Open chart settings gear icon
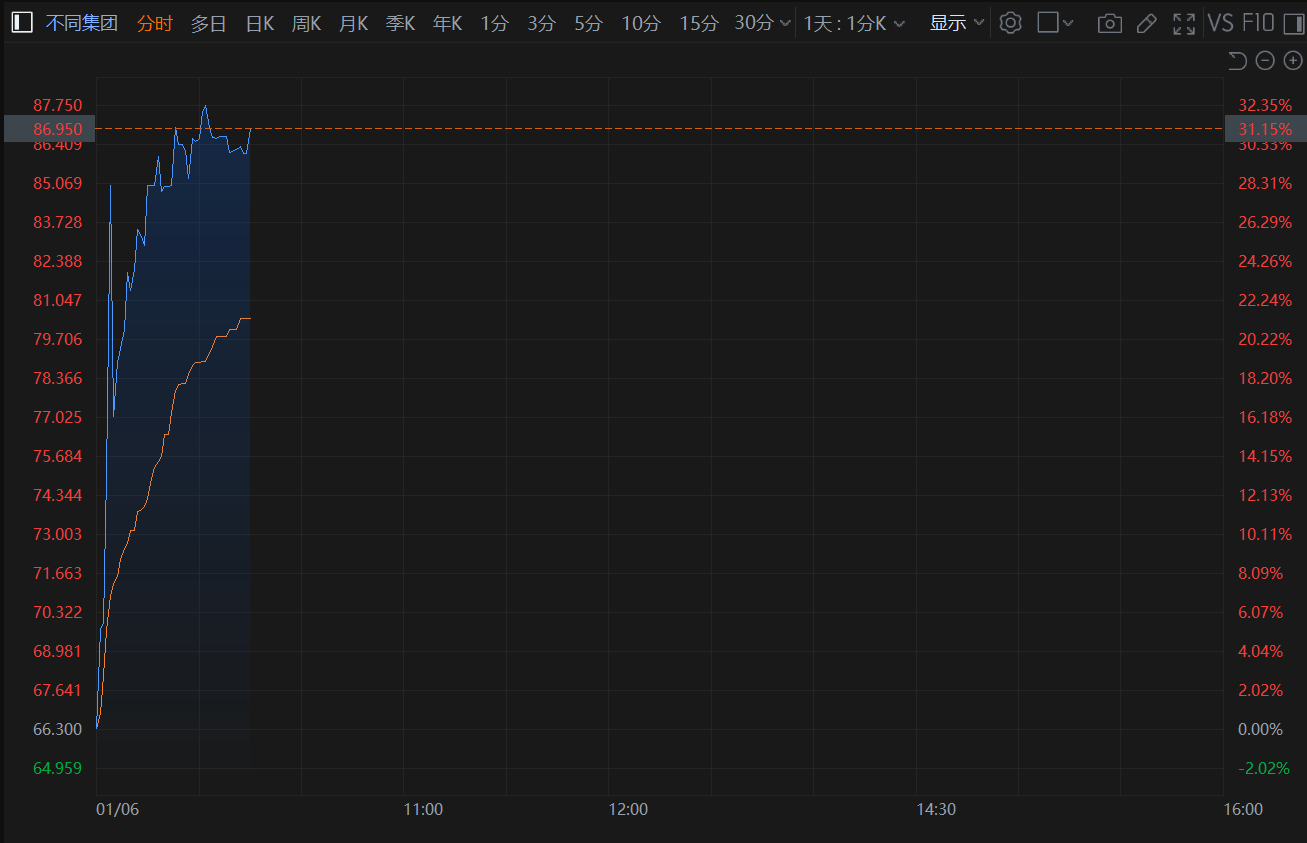This screenshot has width=1307, height=843. click(x=1010, y=23)
